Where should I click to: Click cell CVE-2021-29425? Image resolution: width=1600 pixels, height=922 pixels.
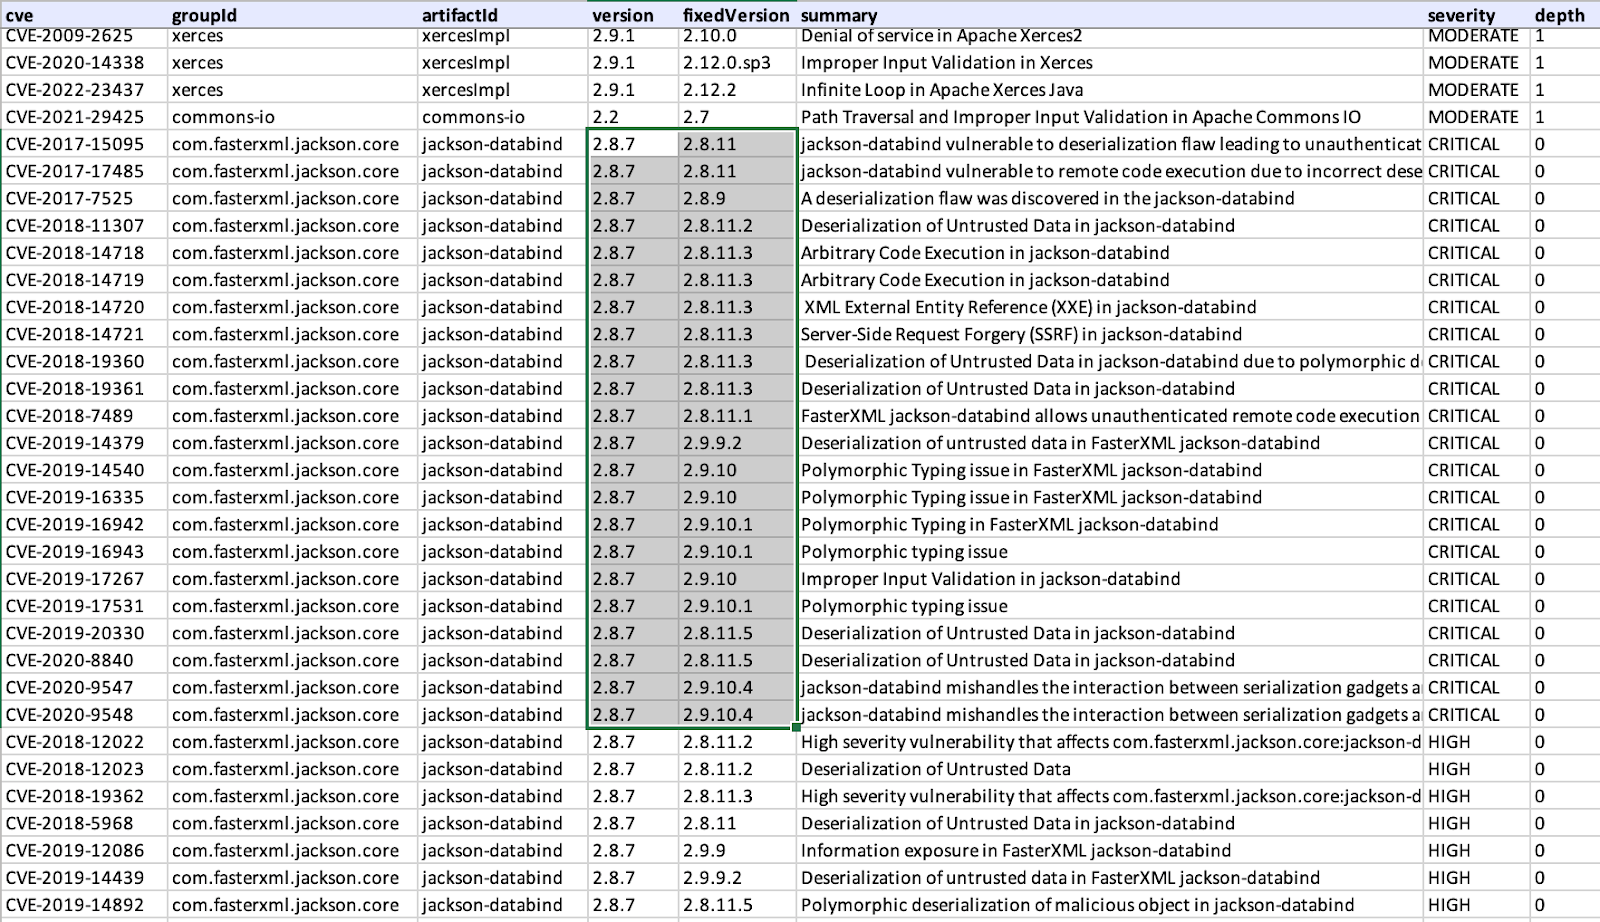click(x=84, y=116)
